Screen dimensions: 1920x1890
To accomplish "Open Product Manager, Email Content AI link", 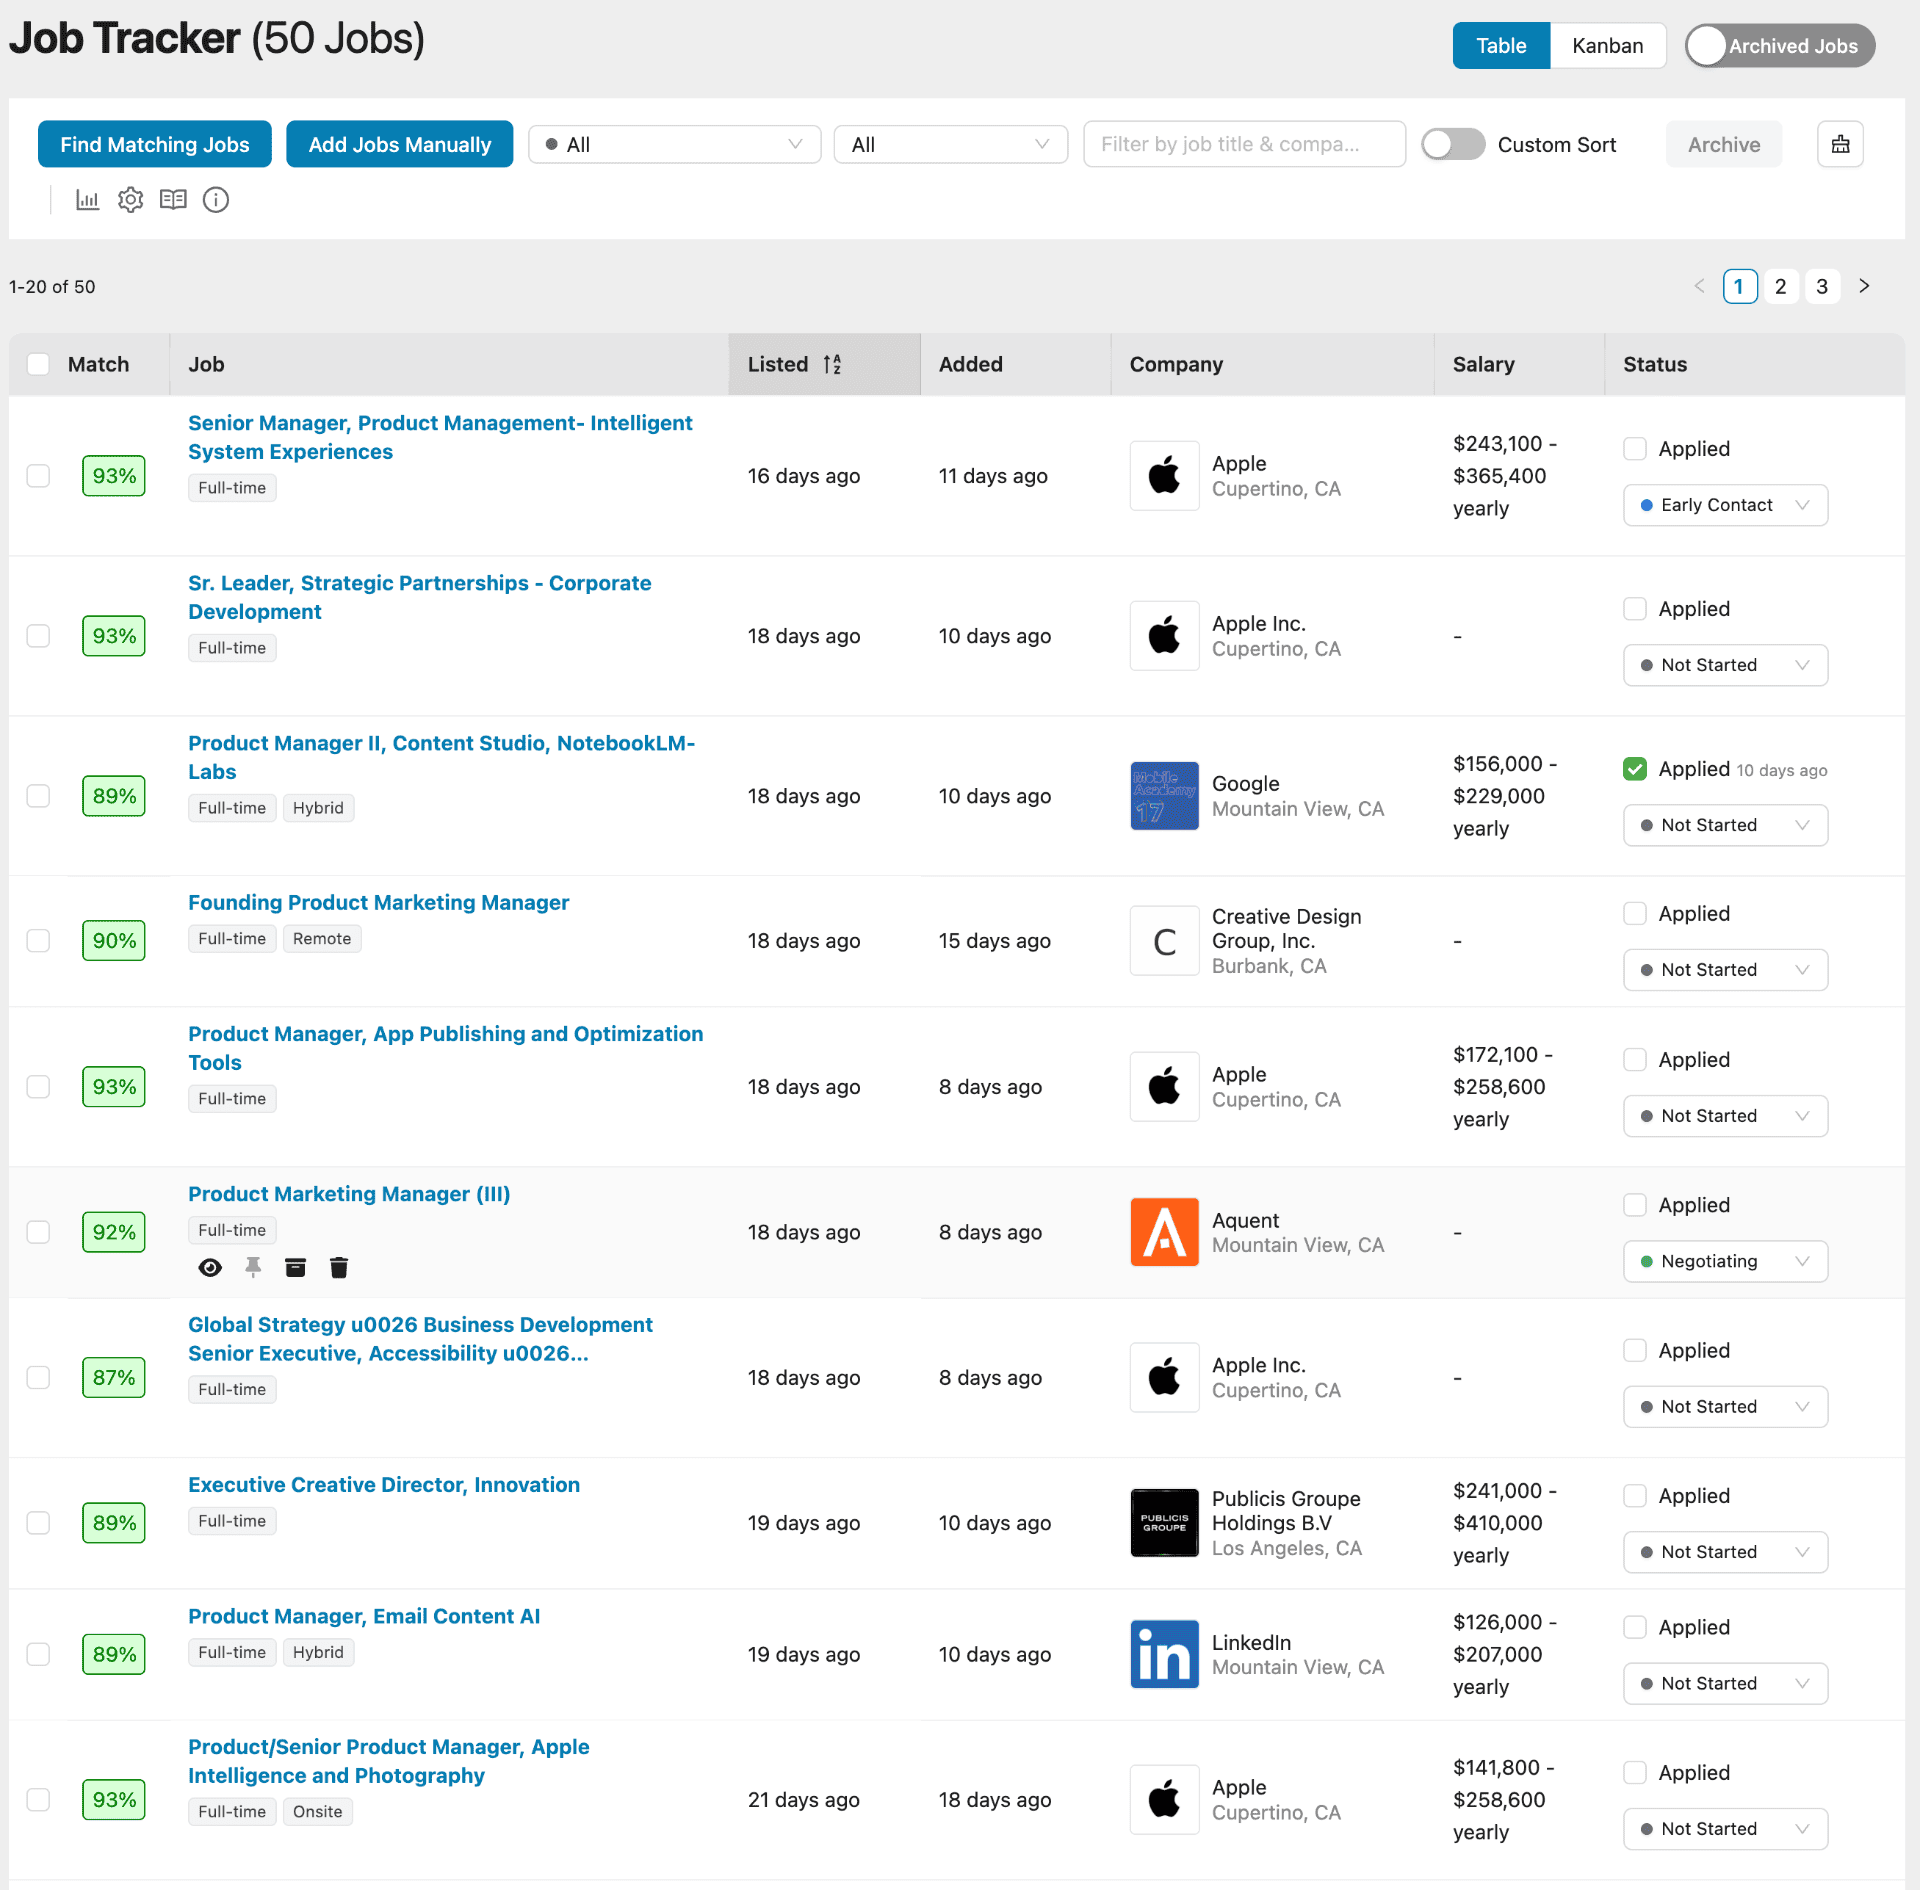I will click(364, 1616).
